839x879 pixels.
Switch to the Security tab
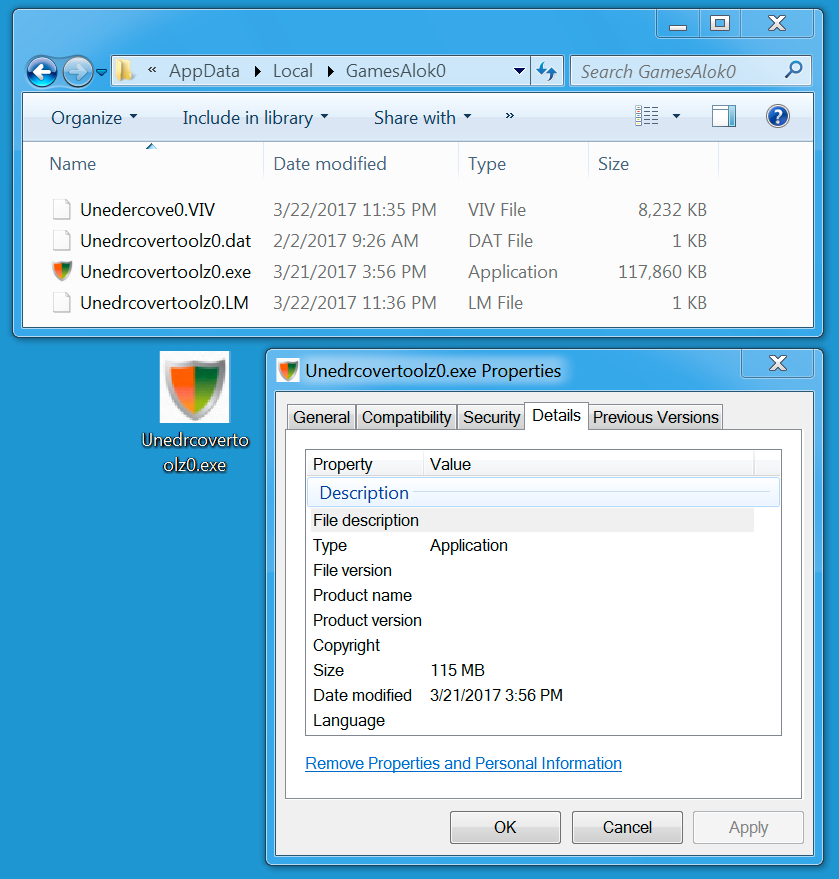pos(492,417)
